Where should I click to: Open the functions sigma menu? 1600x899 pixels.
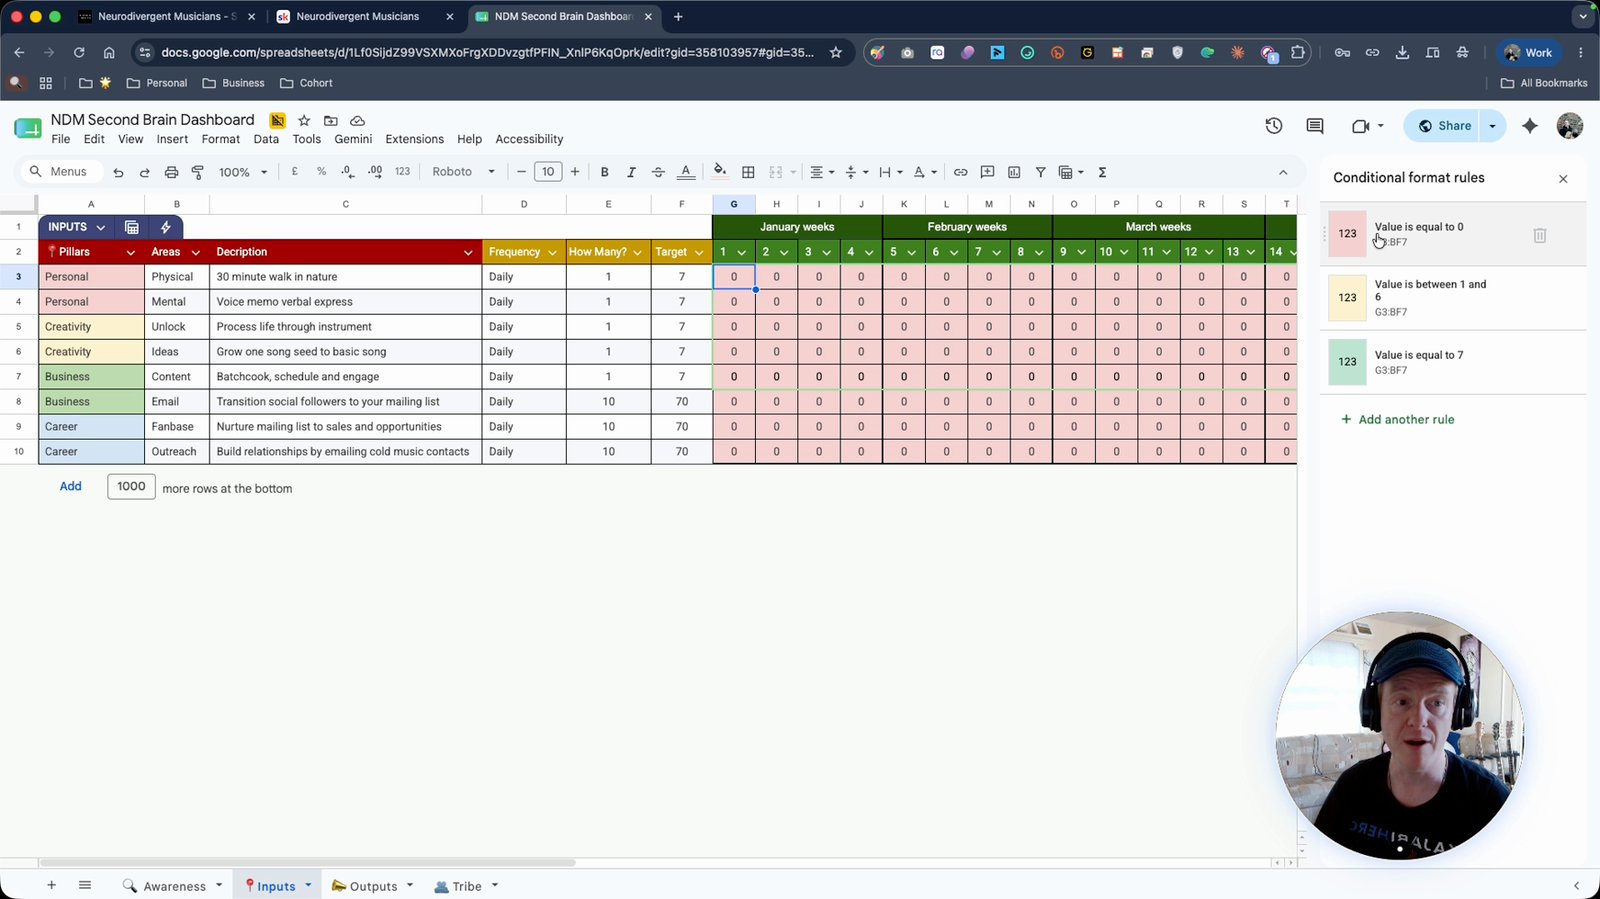[x=1102, y=172]
